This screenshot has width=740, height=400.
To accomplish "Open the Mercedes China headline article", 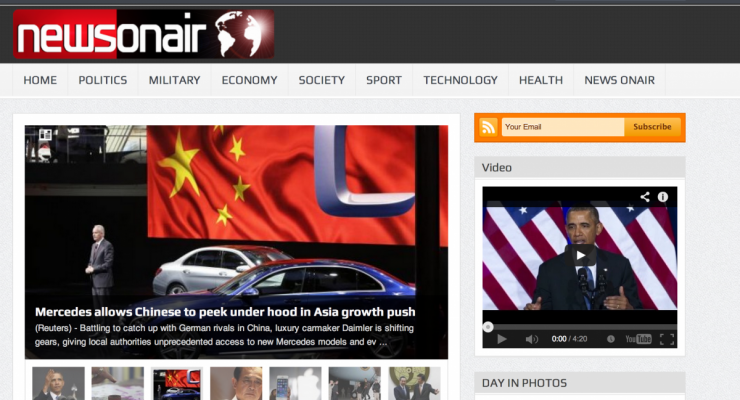I will tap(225, 312).
